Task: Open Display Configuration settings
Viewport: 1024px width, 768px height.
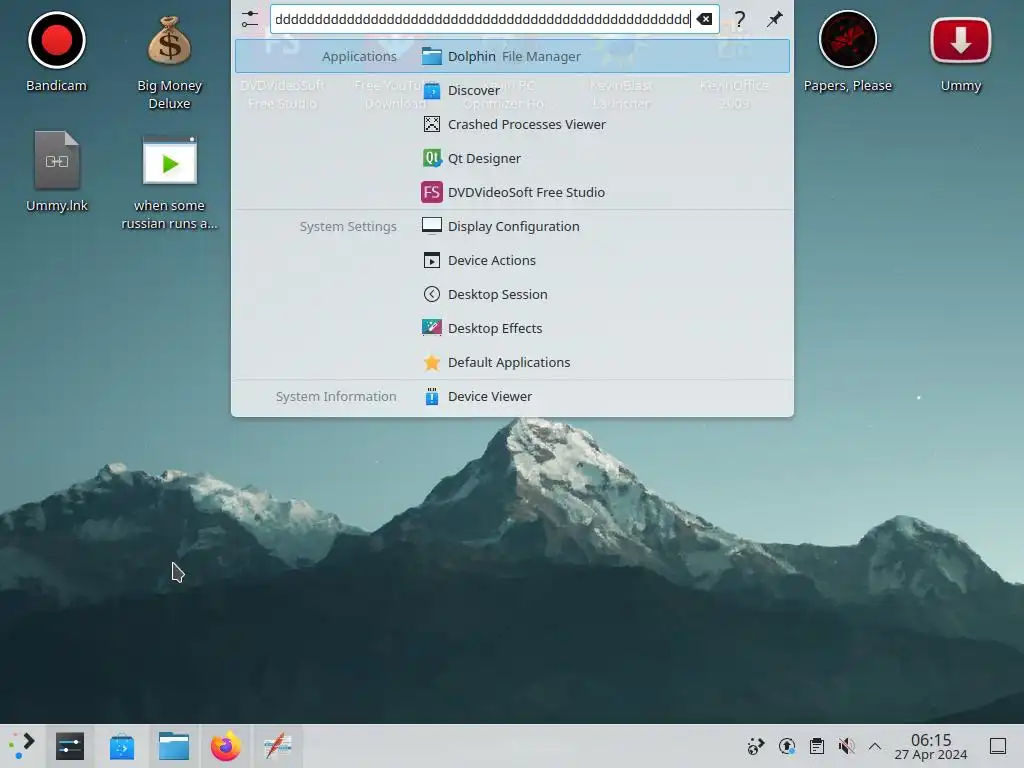Action: 512,226
